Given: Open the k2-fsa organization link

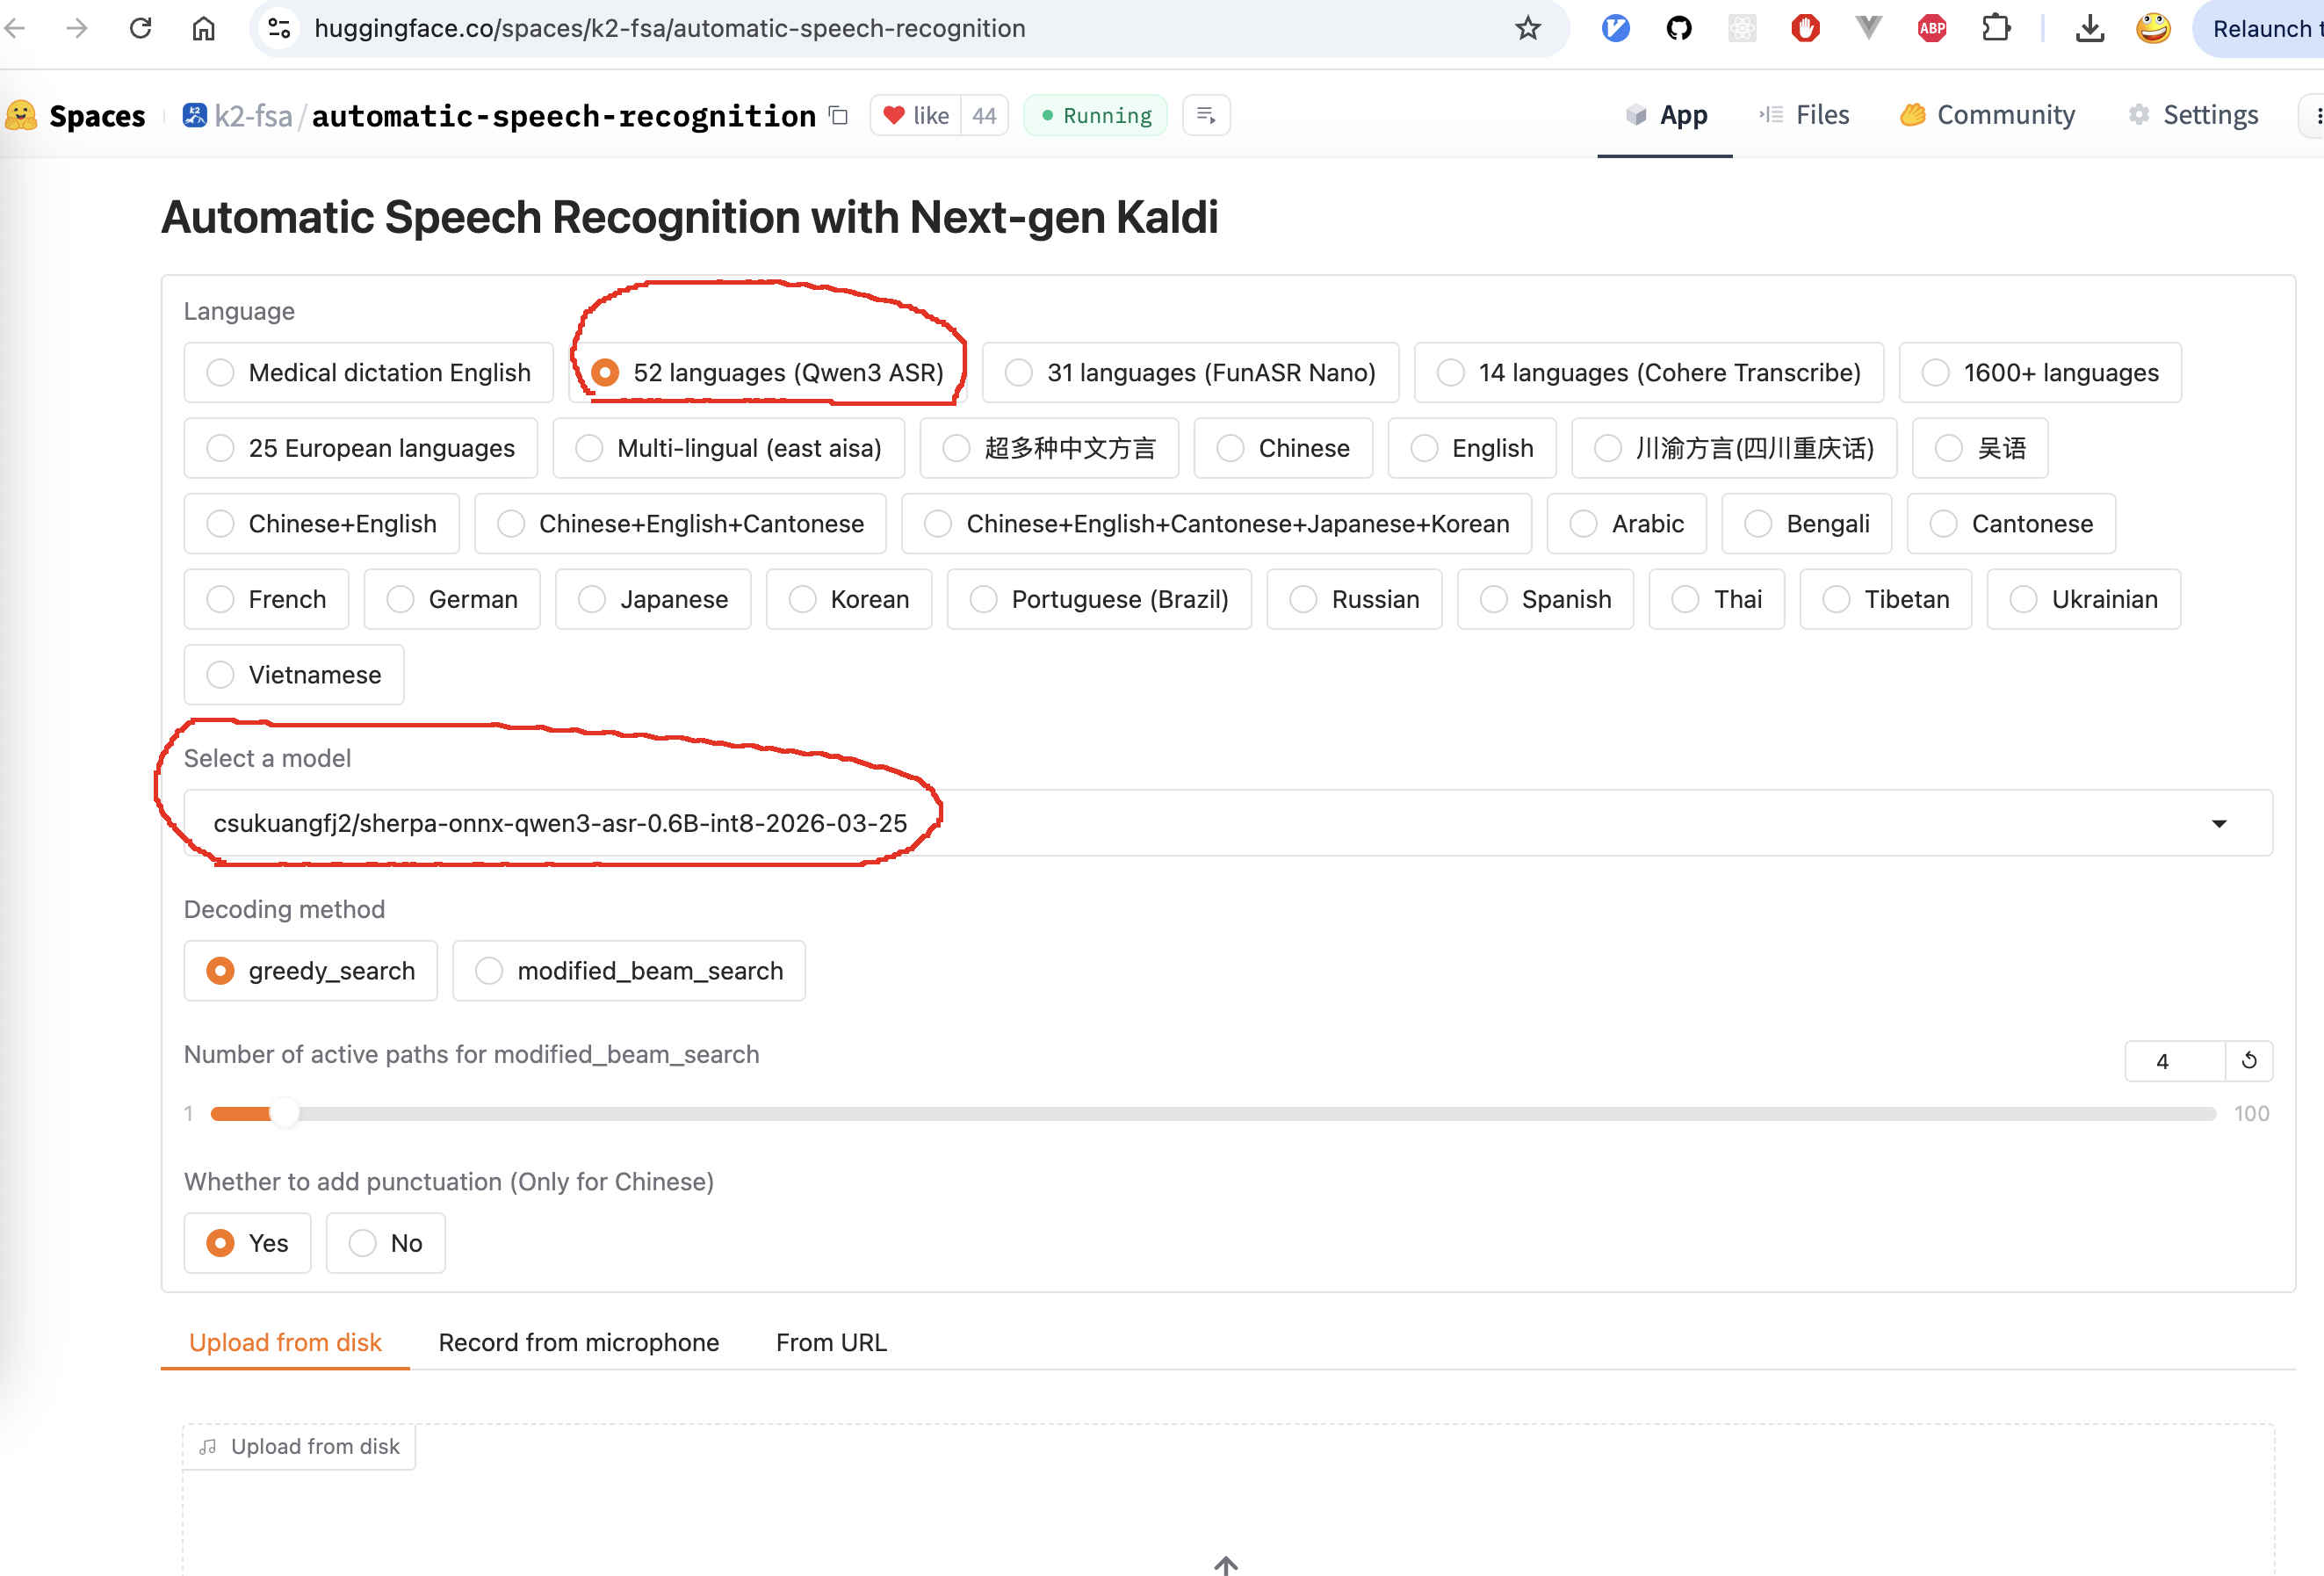Looking at the screenshot, I should 253,116.
